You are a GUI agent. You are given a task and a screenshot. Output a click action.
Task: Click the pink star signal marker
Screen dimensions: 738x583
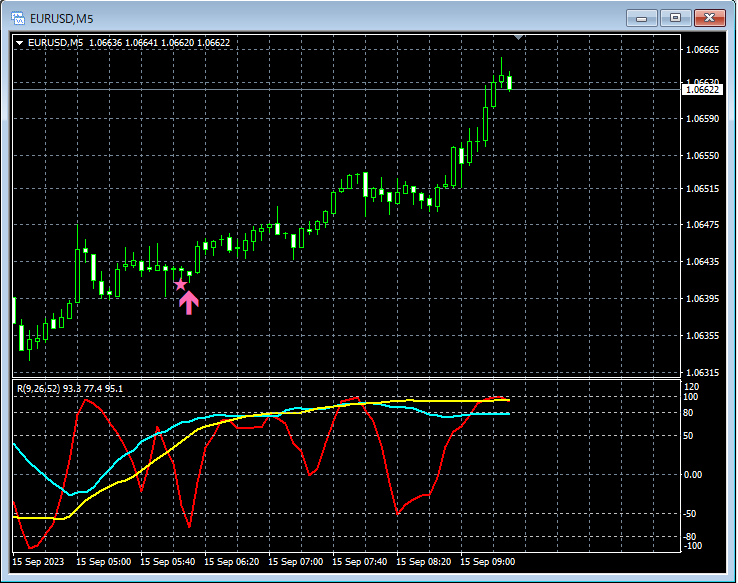[180, 285]
